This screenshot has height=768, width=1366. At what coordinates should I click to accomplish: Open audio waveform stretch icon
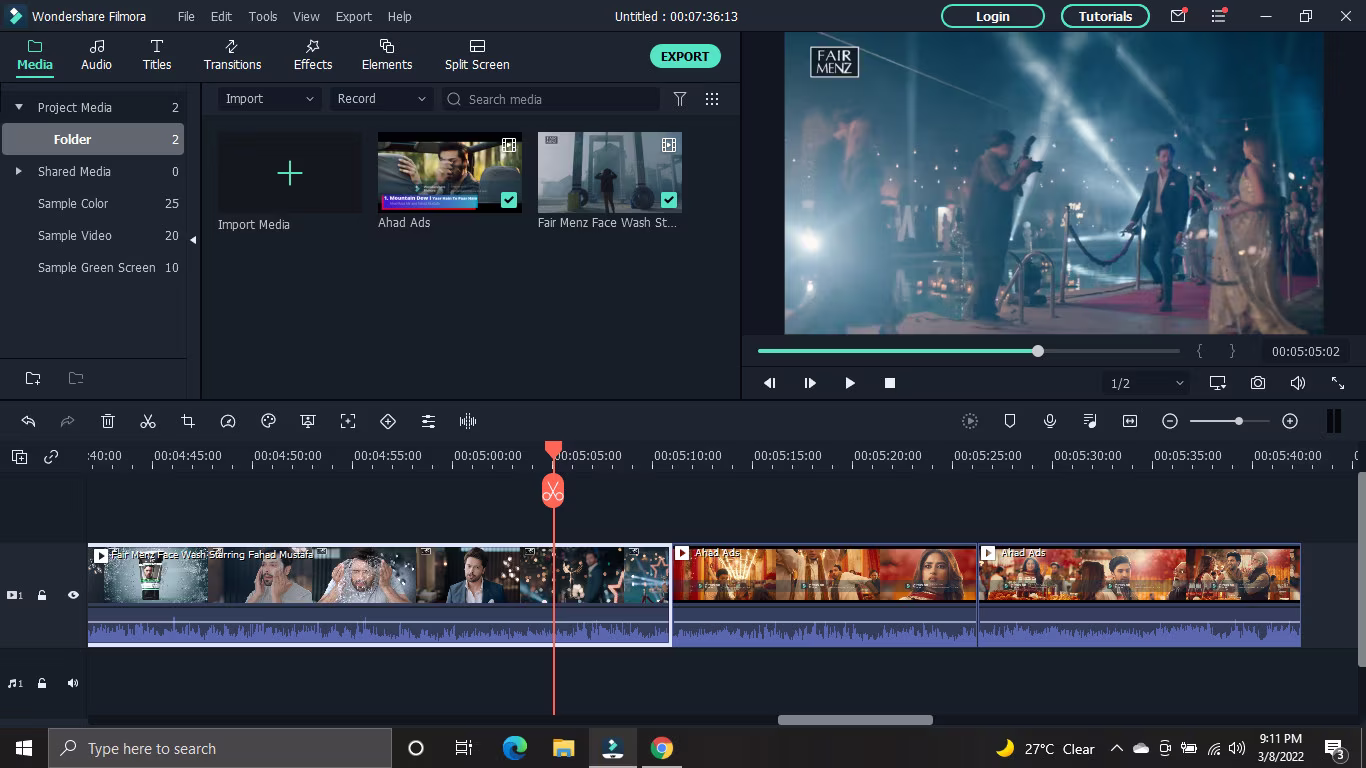pyautogui.click(x=468, y=421)
